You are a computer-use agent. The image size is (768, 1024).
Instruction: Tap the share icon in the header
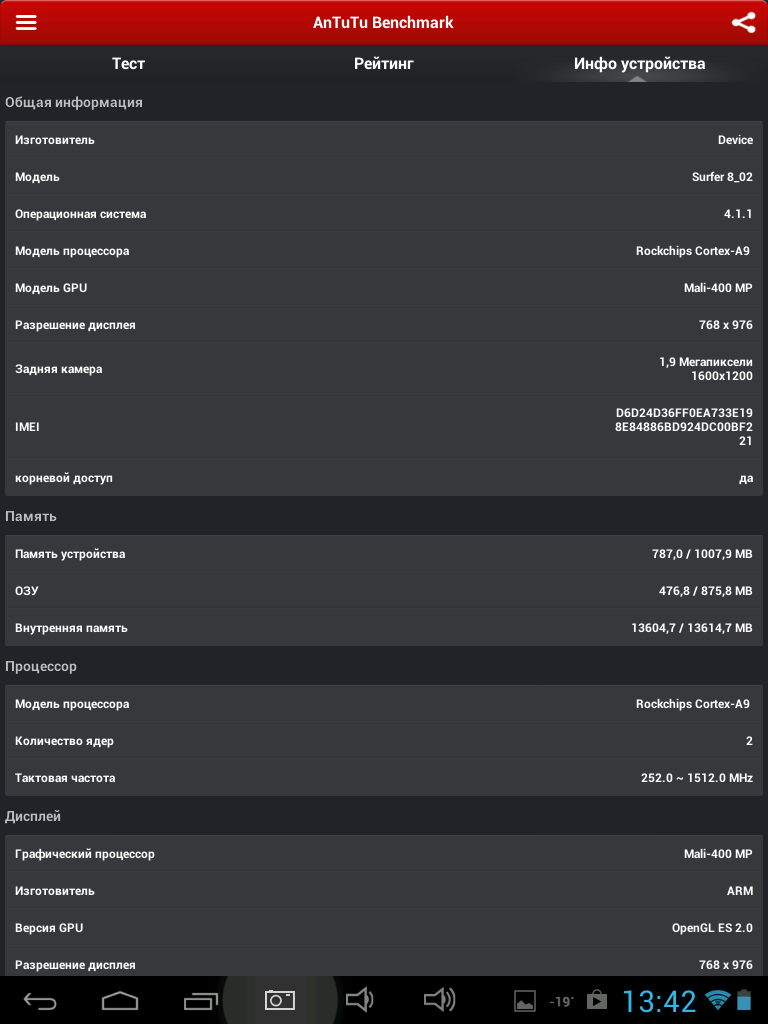[743, 22]
